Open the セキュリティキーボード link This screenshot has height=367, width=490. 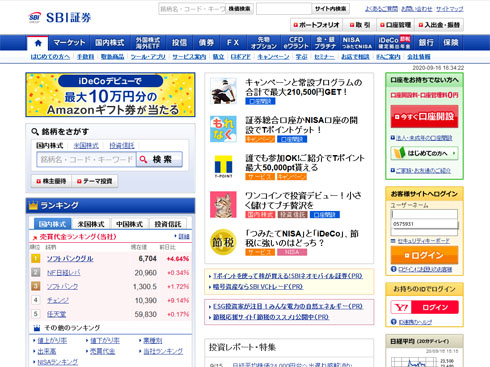pyautogui.click(x=423, y=241)
